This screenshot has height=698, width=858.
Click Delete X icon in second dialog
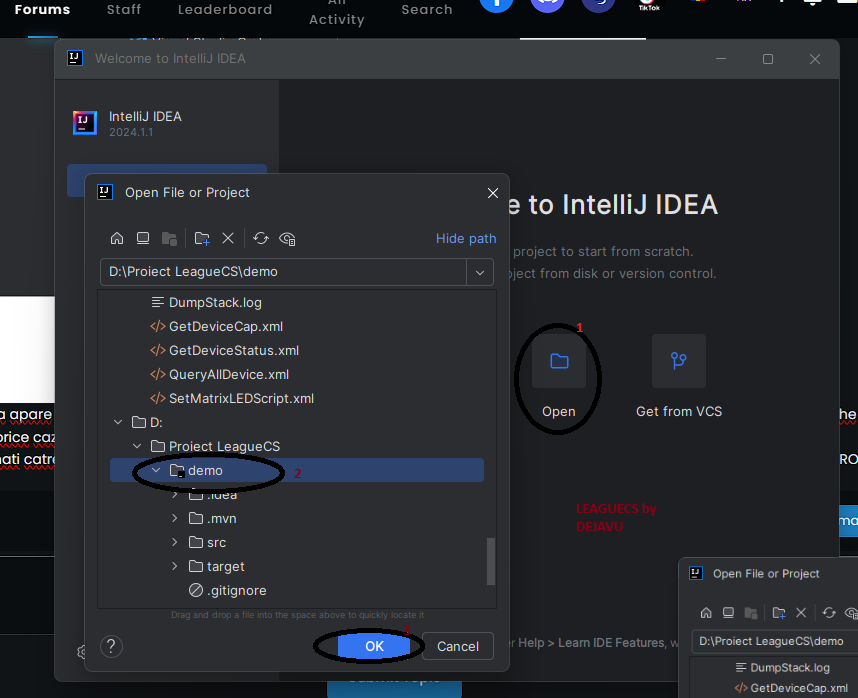[x=801, y=613]
